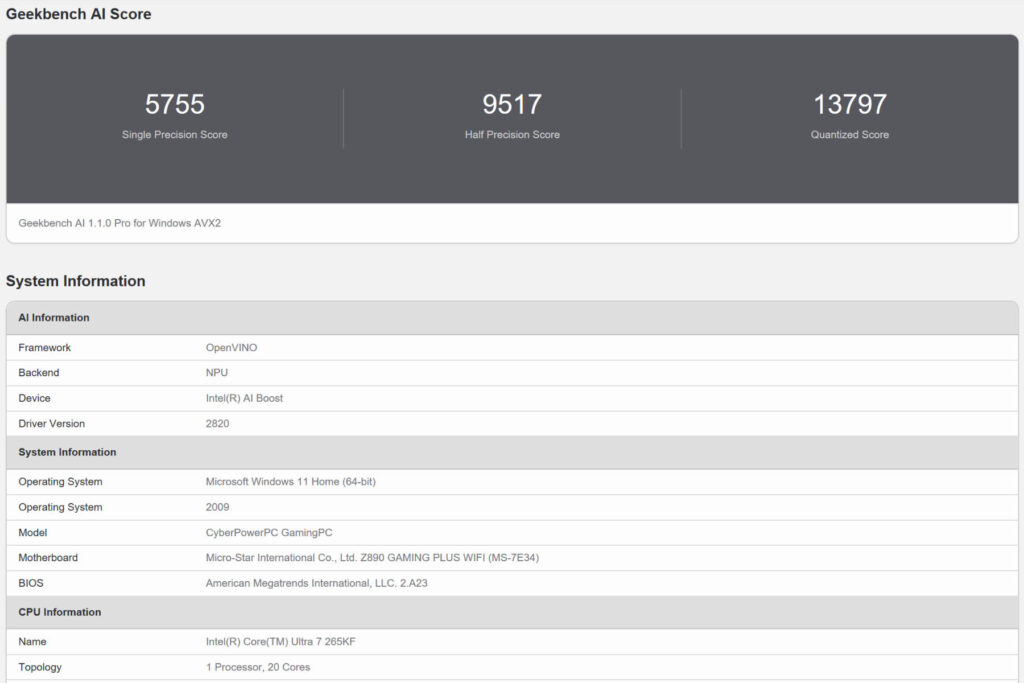Click the large System Information page heading
This screenshot has height=683, width=1024.
pos(76,281)
